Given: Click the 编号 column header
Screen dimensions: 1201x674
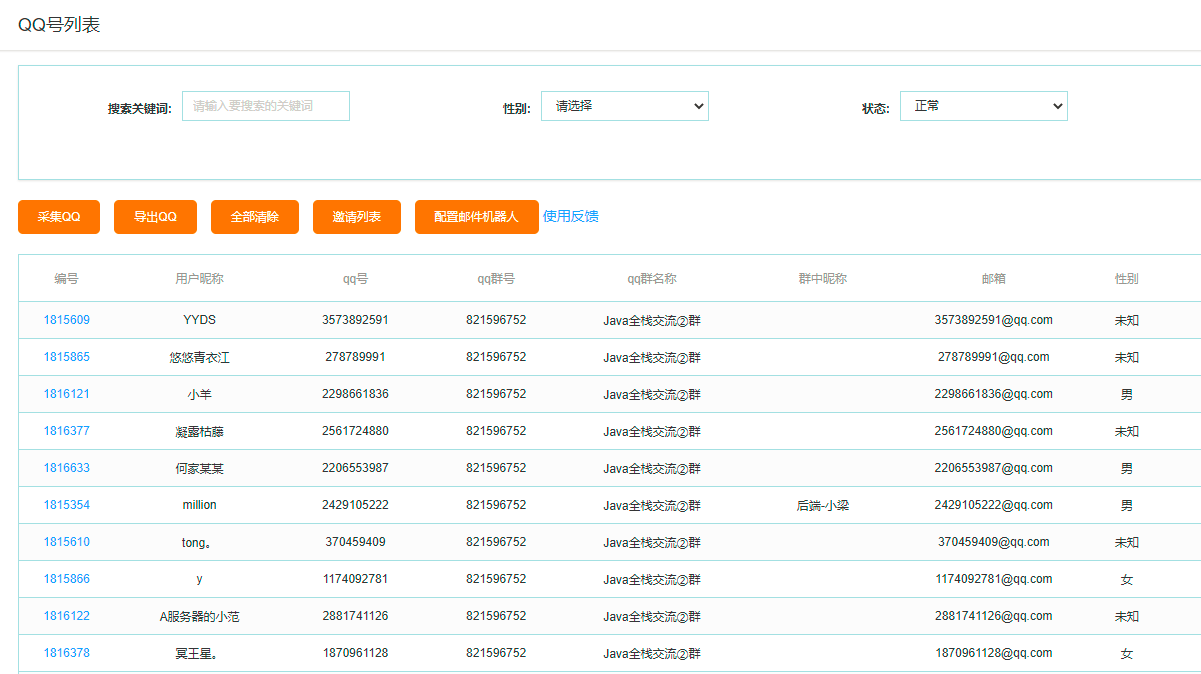Looking at the screenshot, I should [x=66, y=279].
